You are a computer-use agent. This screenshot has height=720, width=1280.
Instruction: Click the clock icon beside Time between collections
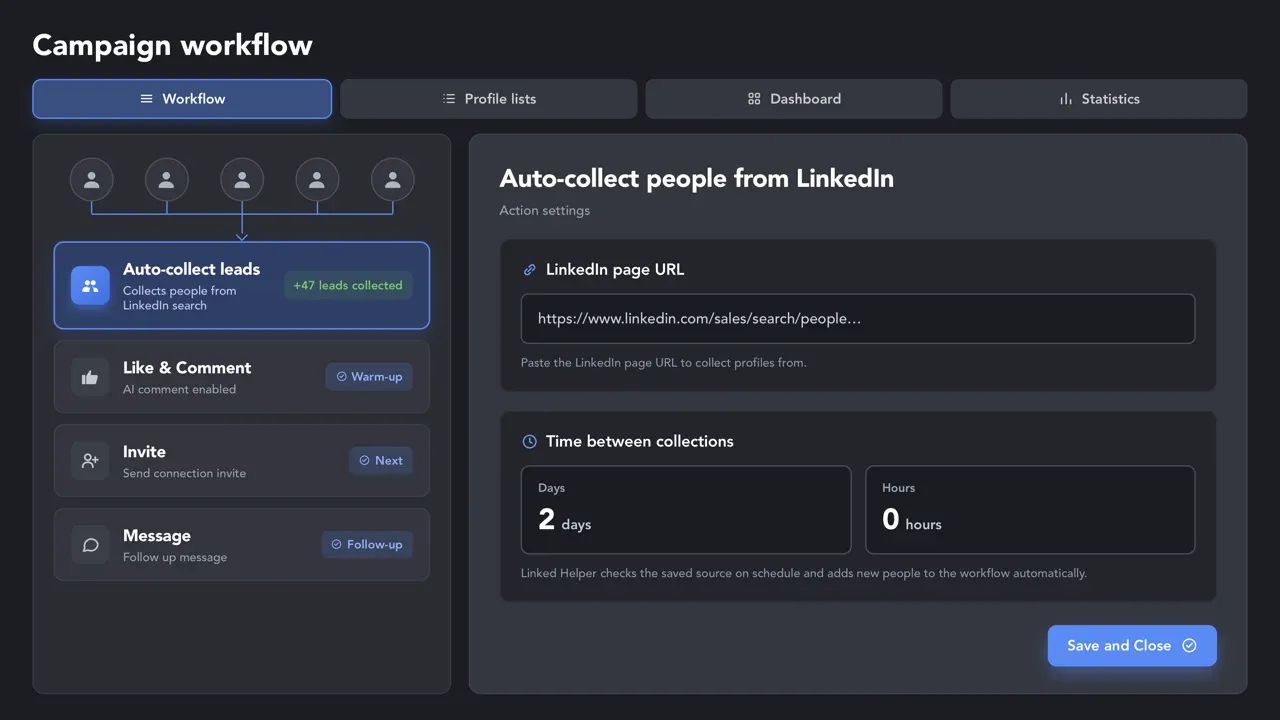pos(530,441)
